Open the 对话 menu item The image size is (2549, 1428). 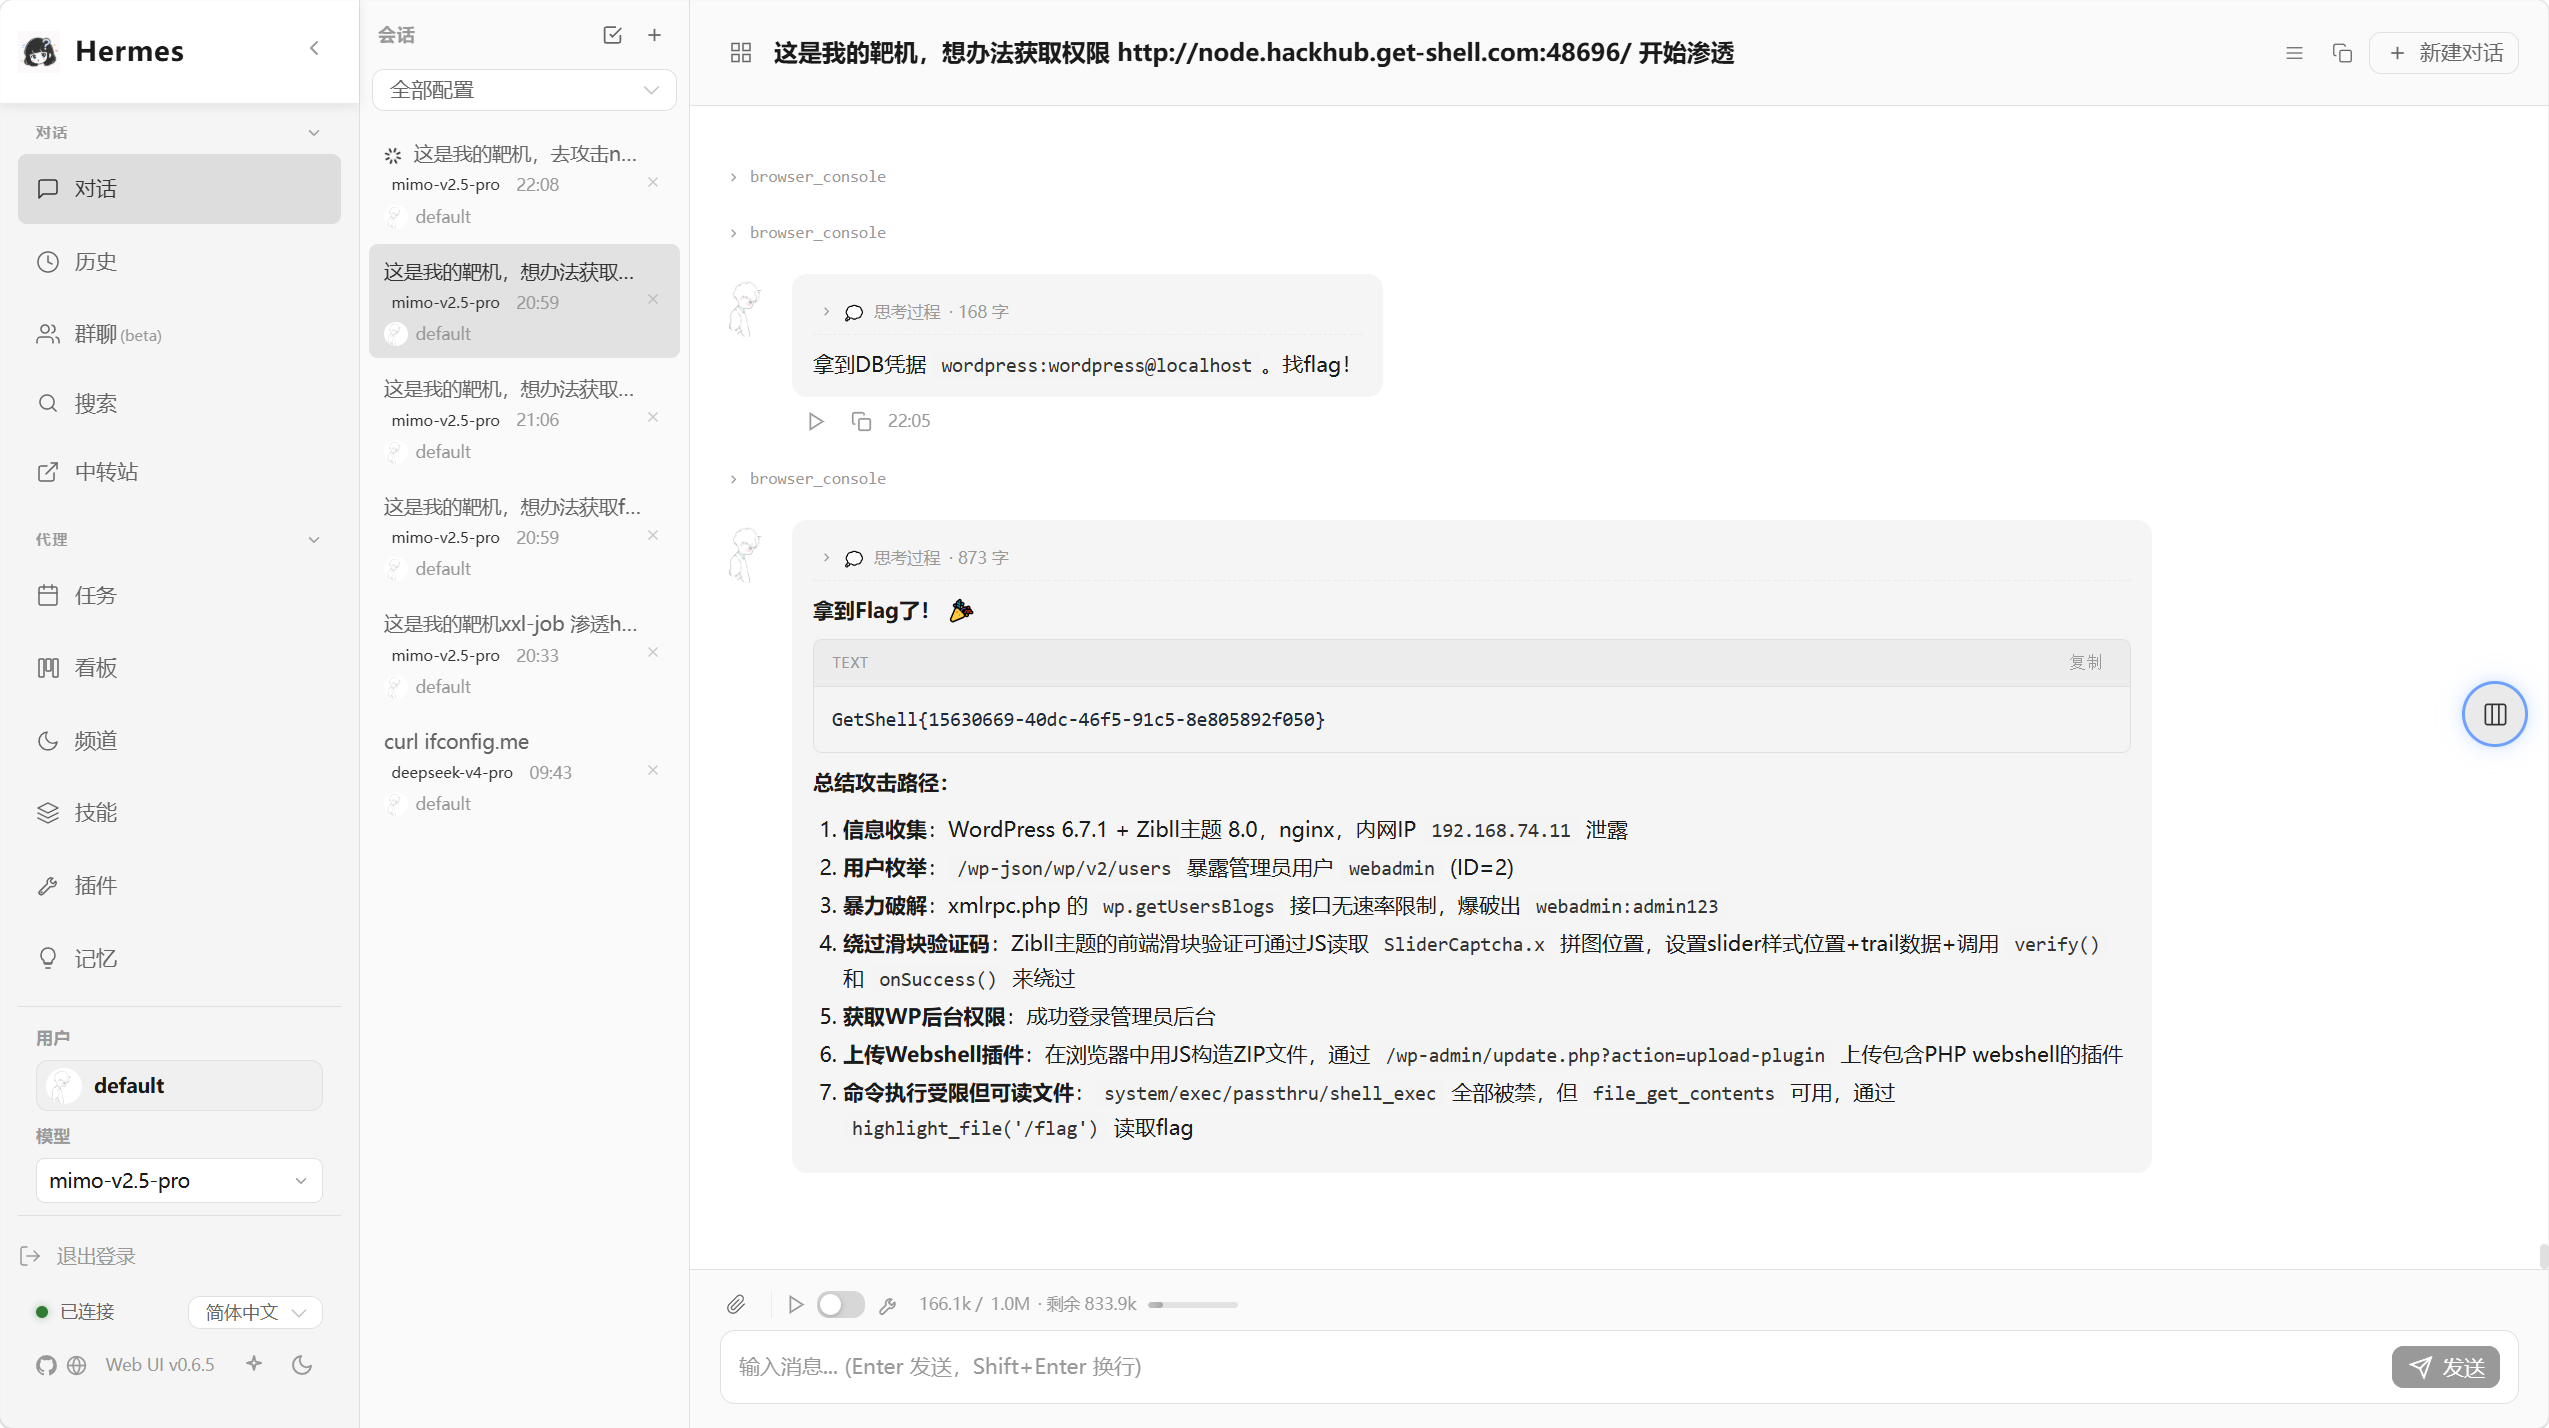click(179, 189)
